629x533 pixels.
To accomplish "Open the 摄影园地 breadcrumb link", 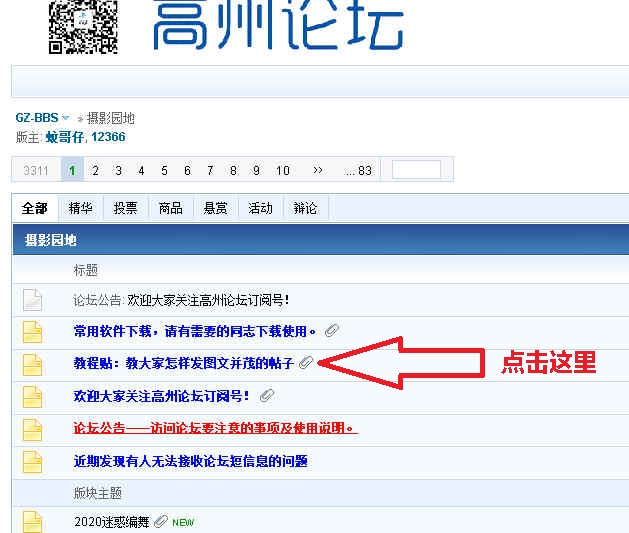I will pyautogui.click(x=111, y=118).
